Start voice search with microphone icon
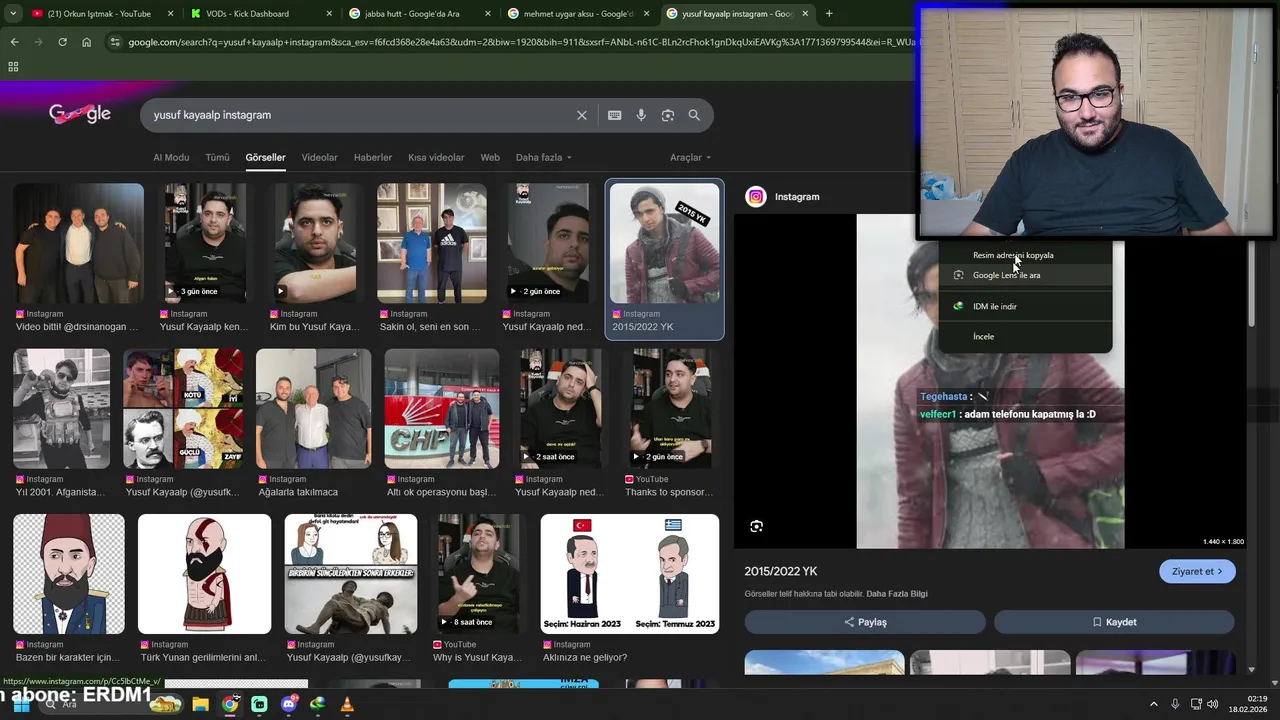The height and width of the screenshot is (720, 1280). coord(641,115)
